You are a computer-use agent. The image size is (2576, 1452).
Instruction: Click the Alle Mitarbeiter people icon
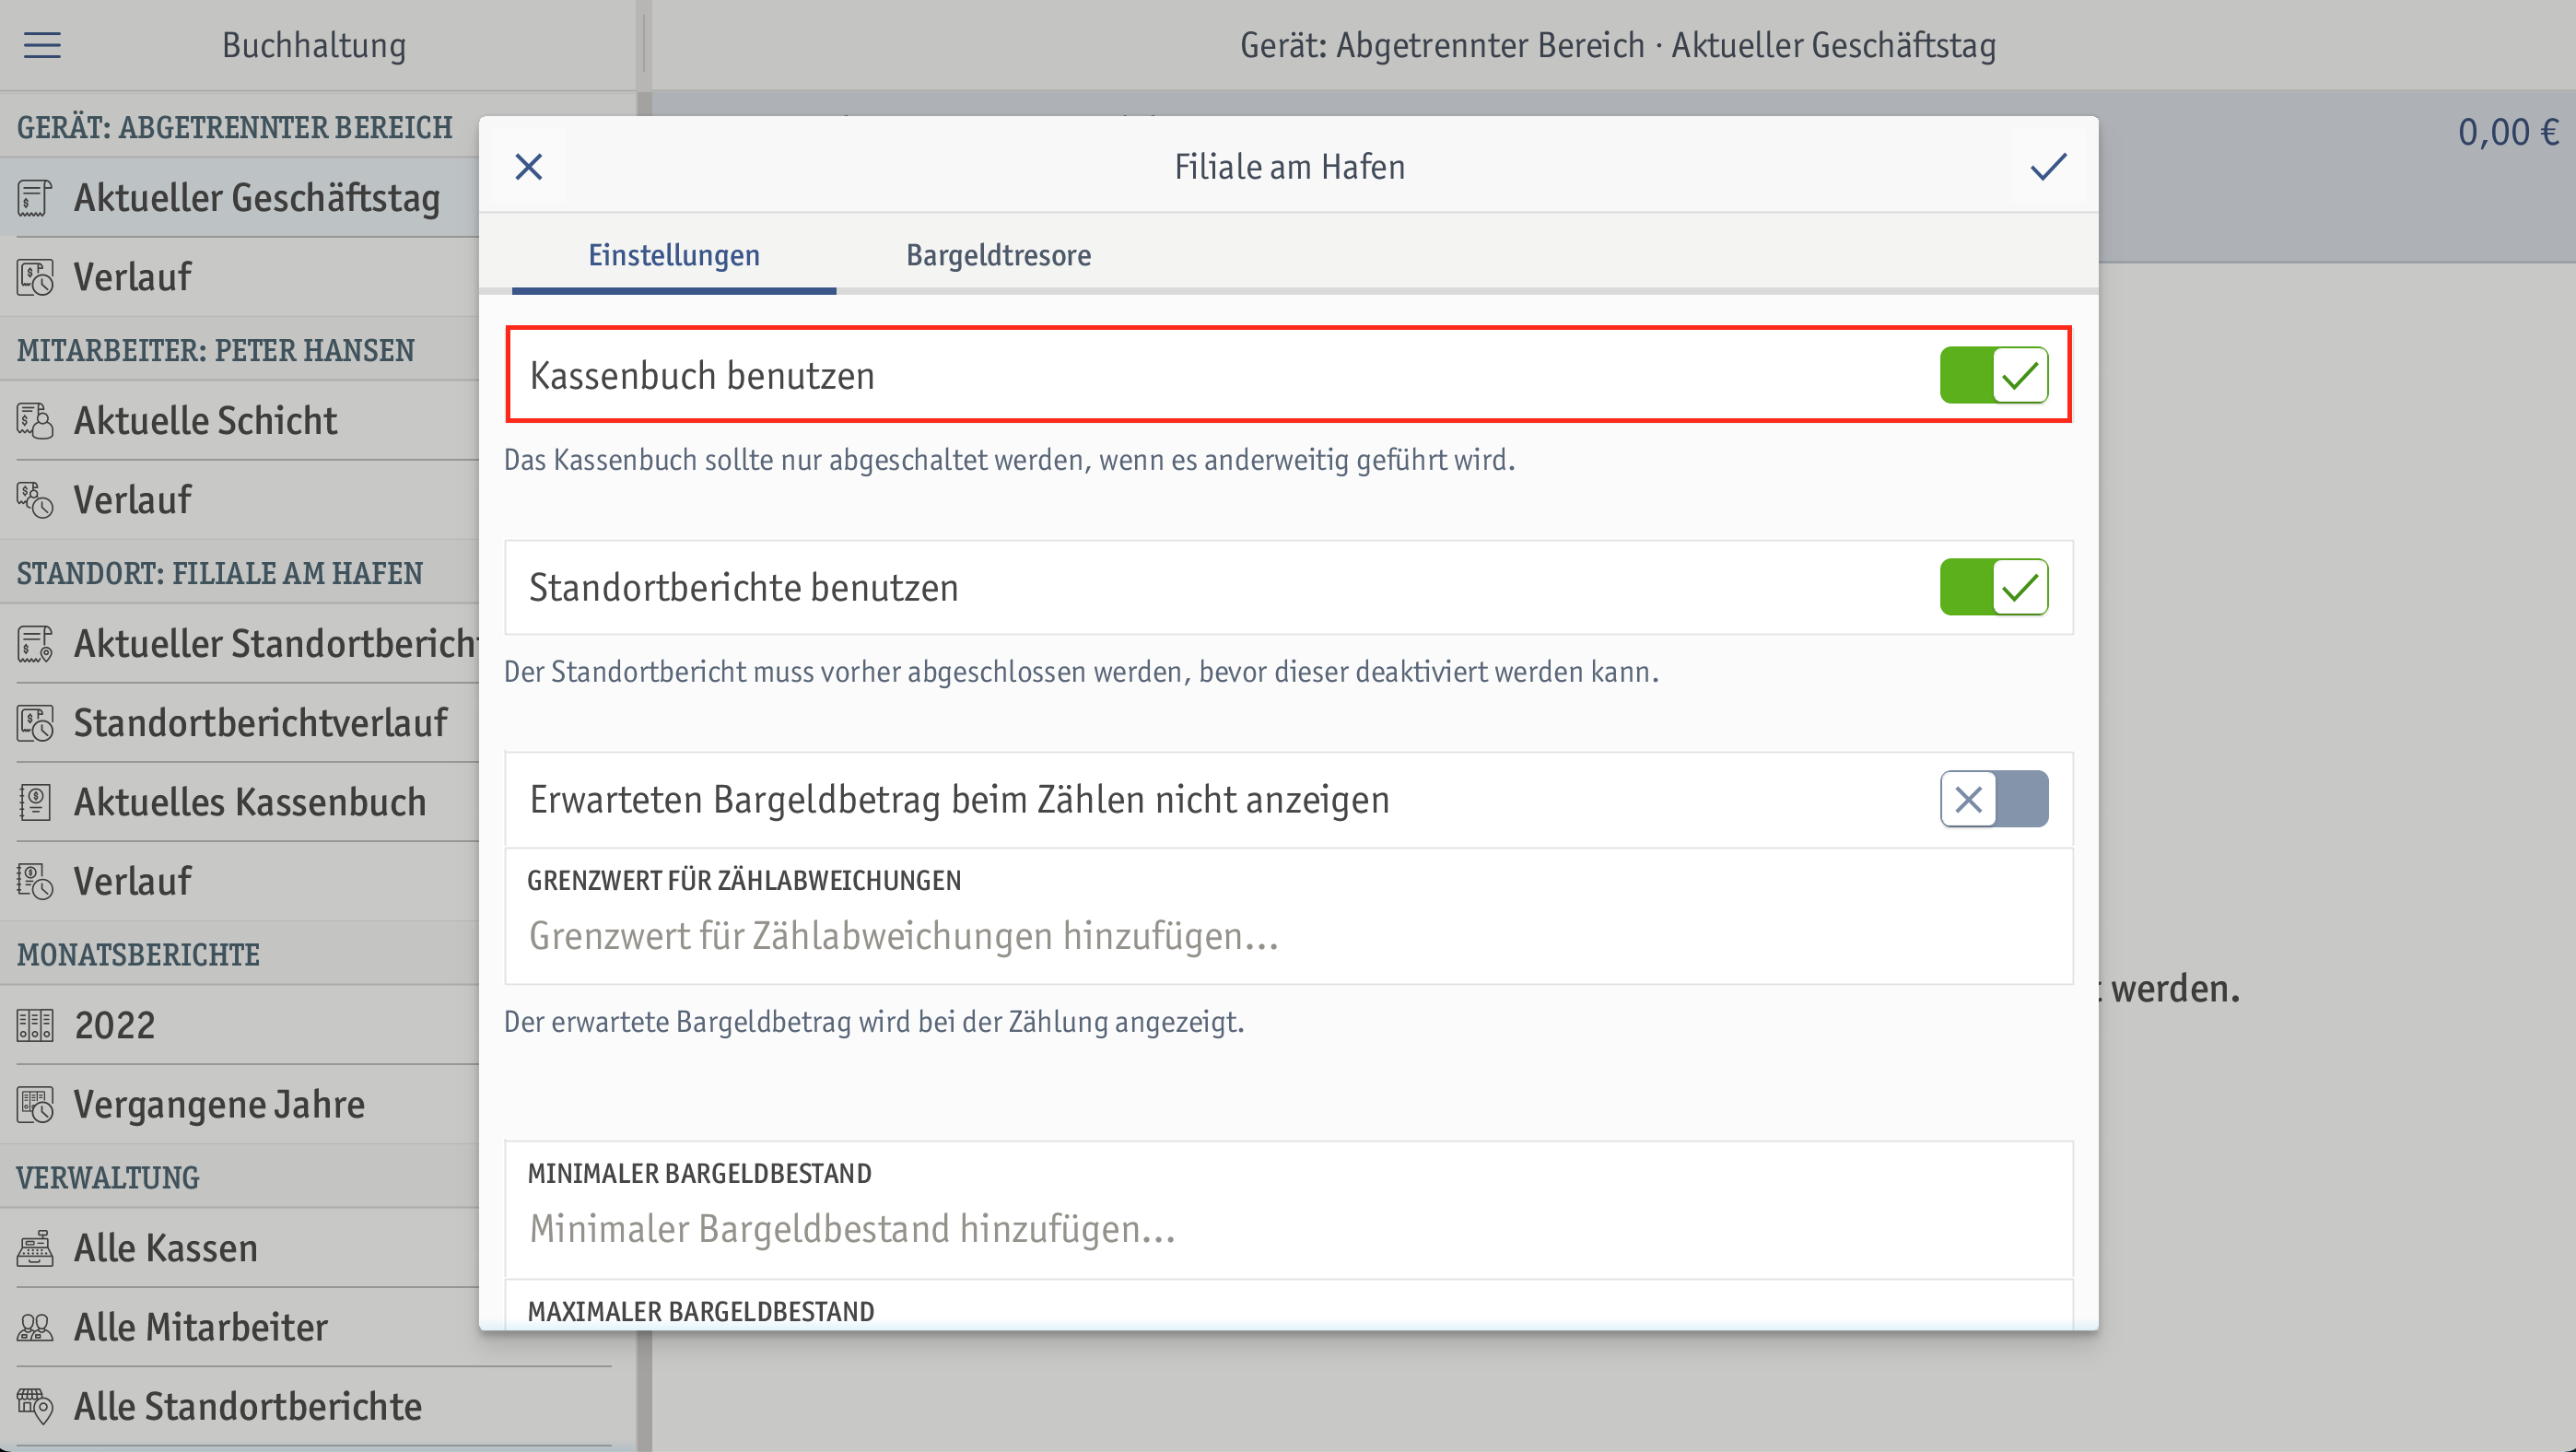tap(34, 1327)
